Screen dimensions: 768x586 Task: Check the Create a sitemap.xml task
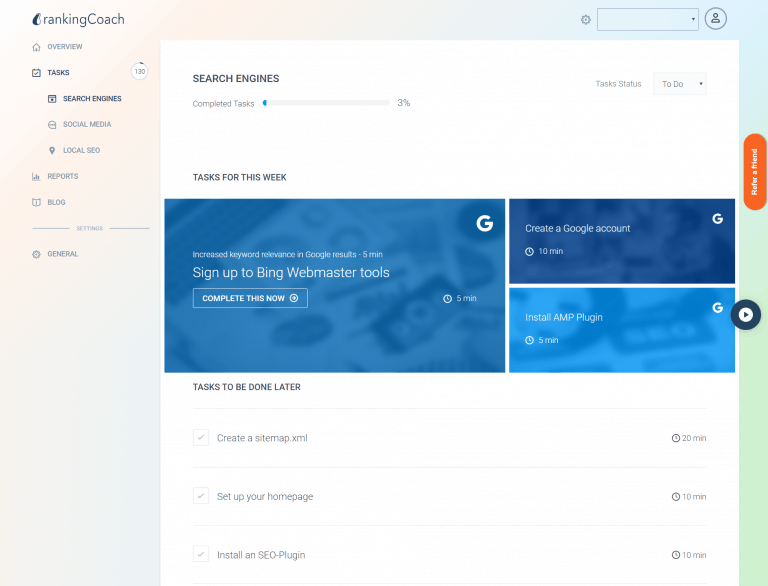pyautogui.click(x=201, y=438)
